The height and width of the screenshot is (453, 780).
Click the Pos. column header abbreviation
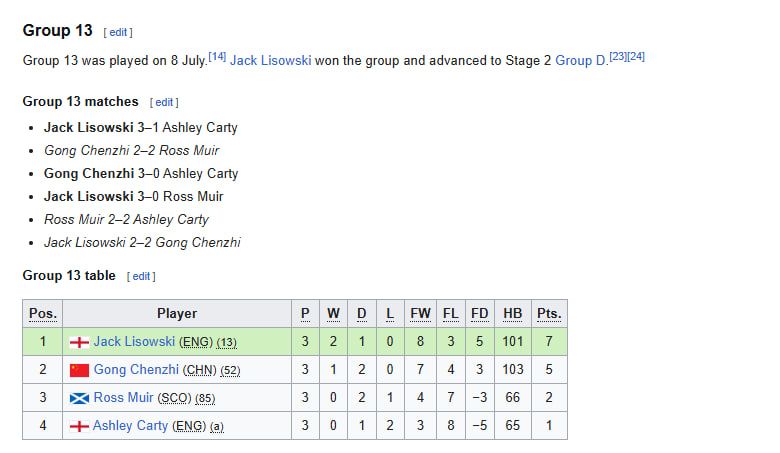43,314
